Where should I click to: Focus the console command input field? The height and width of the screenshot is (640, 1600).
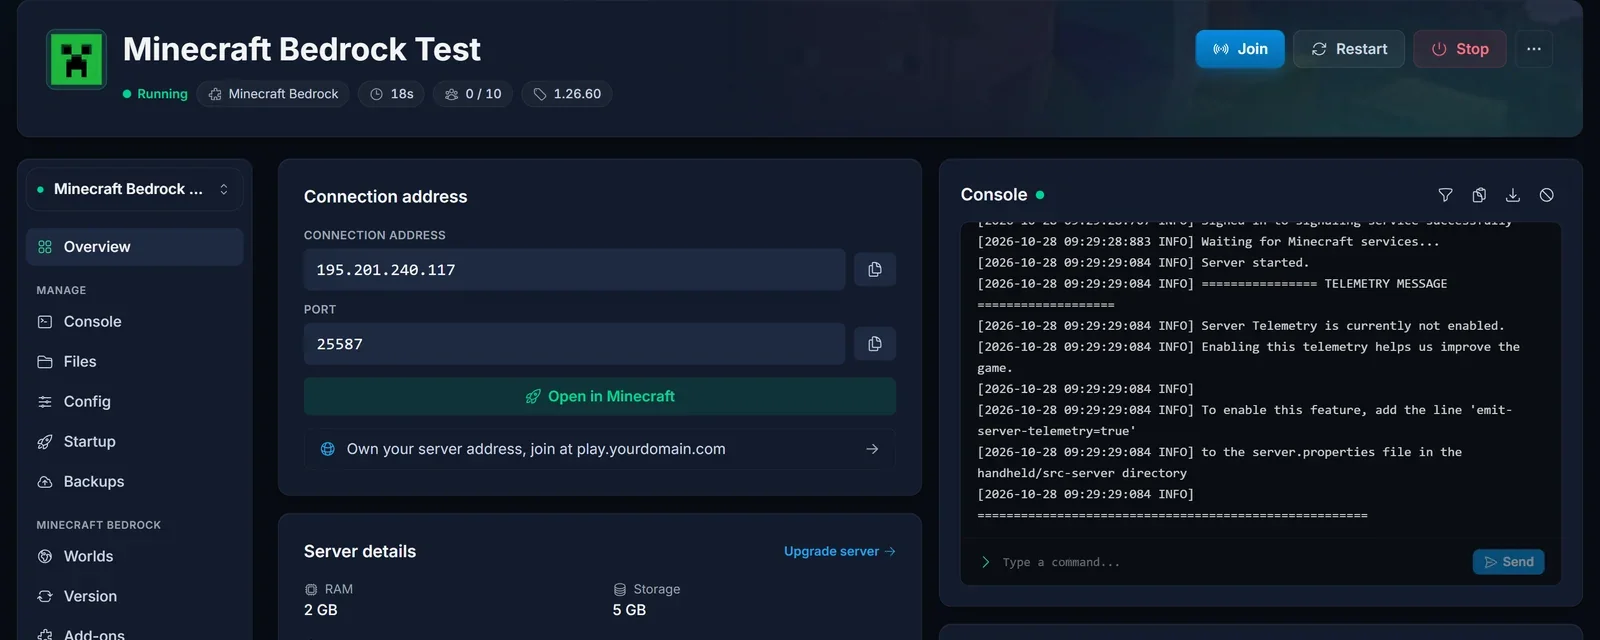1230,562
